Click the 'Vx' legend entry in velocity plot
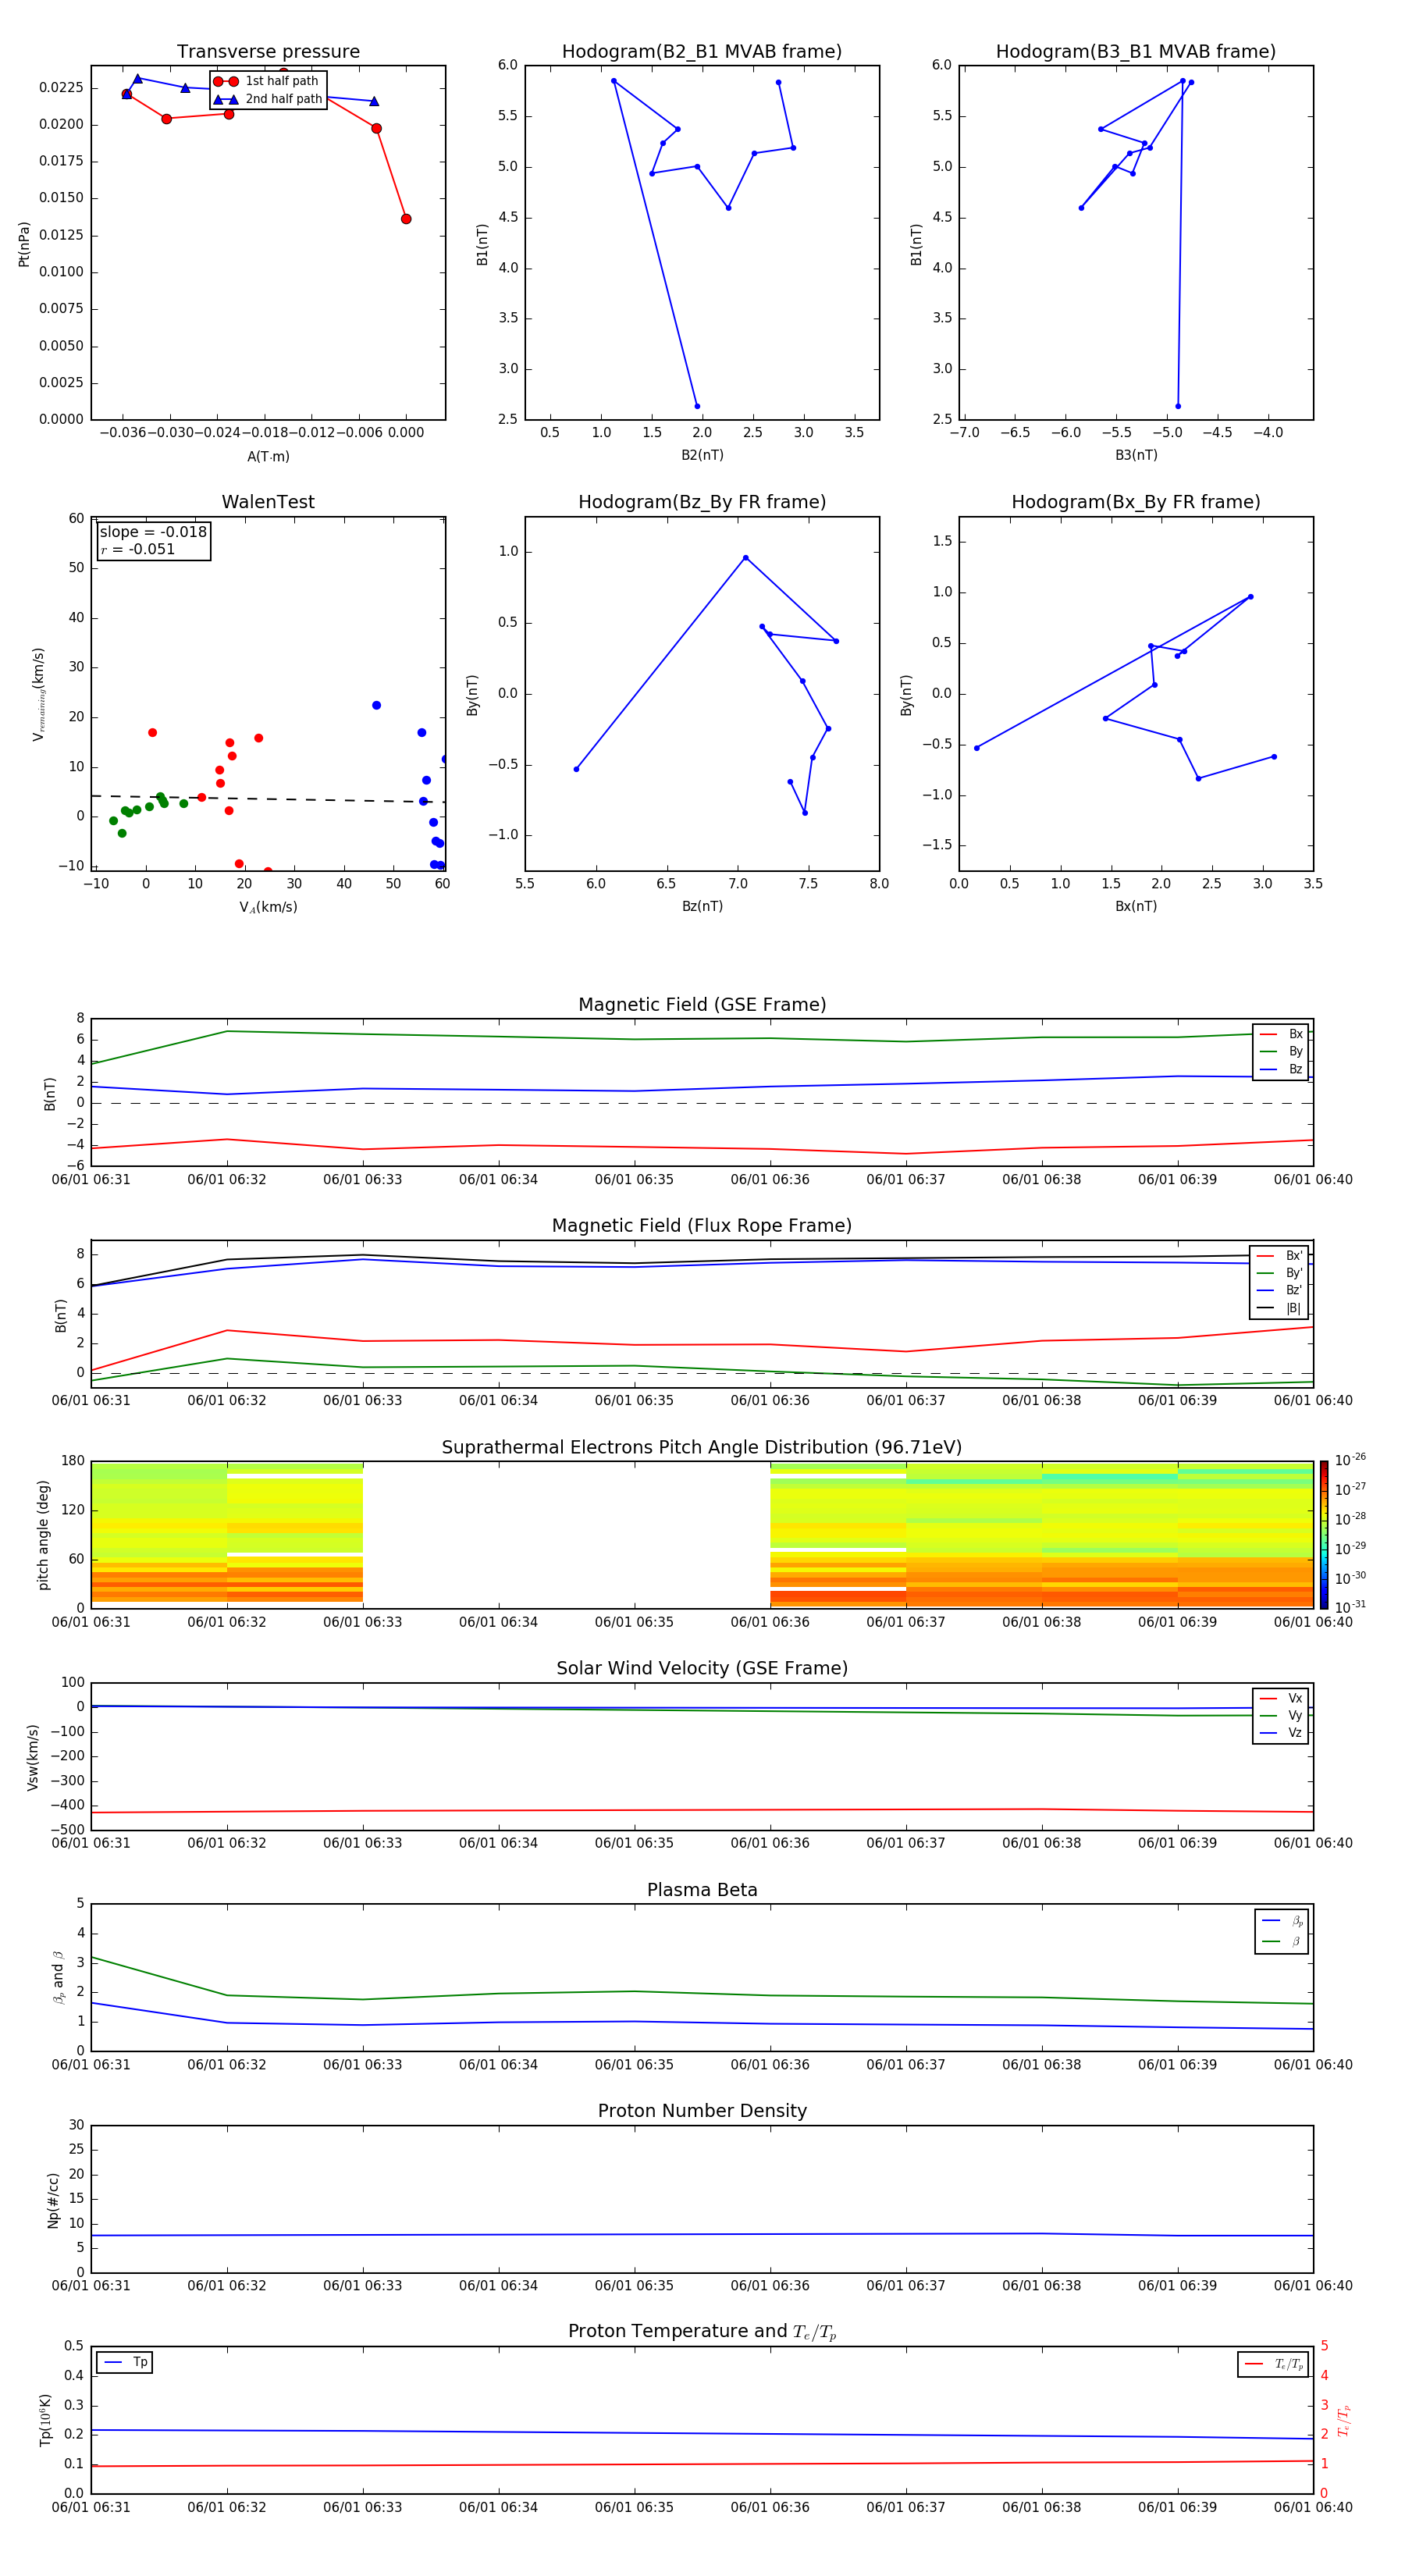The image size is (1405, 2576). 1281,1698
